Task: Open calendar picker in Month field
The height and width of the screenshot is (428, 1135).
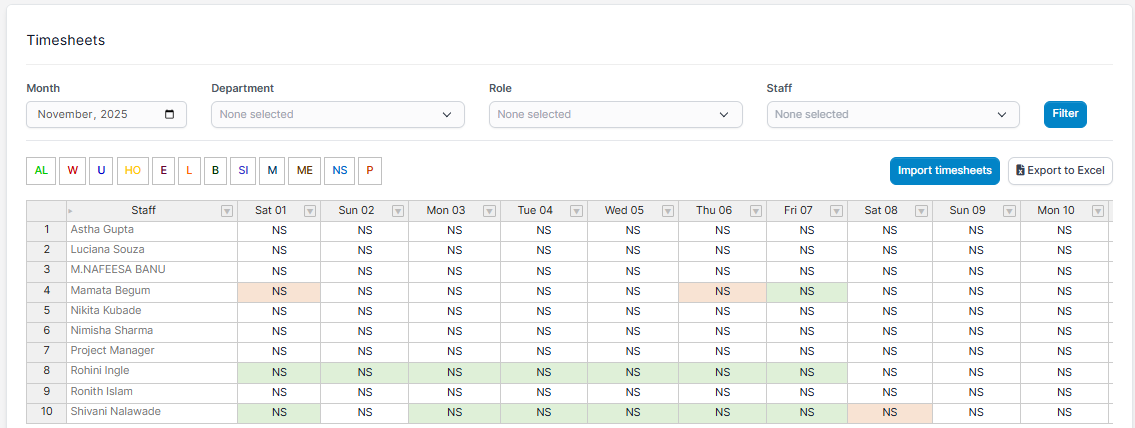Action: click(169, 114)
